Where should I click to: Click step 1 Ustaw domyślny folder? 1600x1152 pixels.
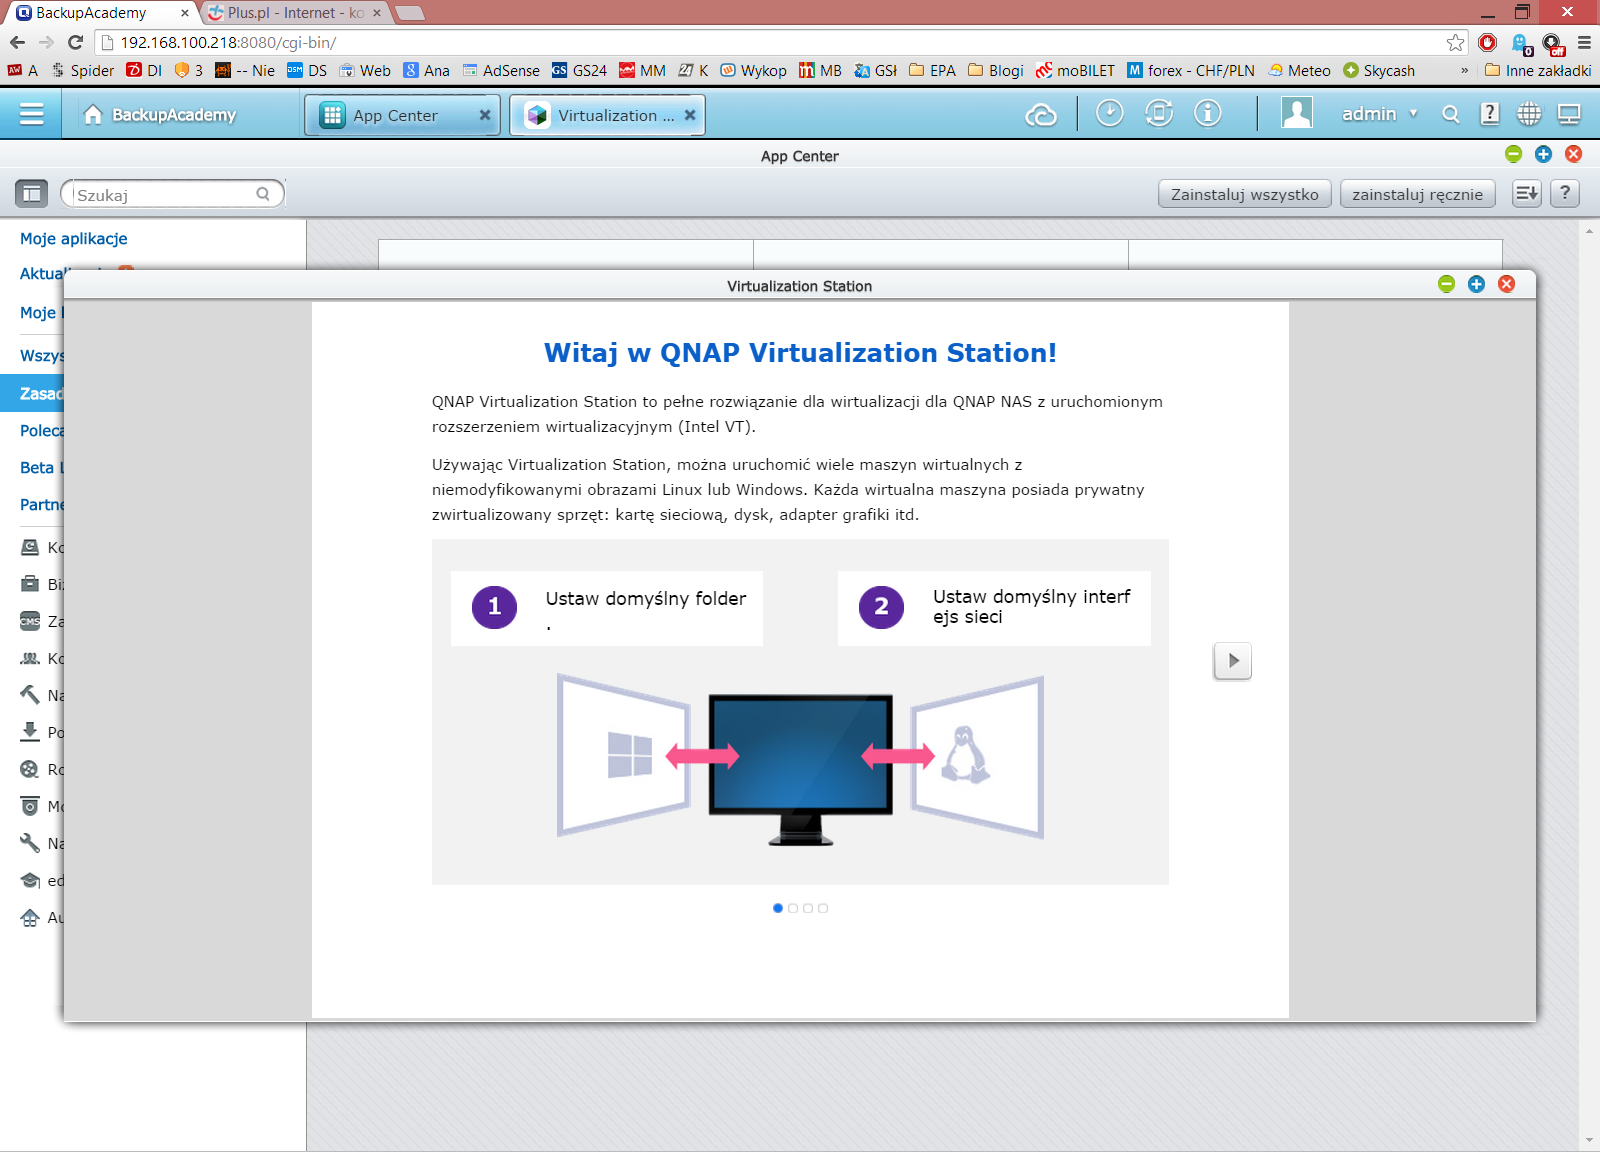point(607,608)
